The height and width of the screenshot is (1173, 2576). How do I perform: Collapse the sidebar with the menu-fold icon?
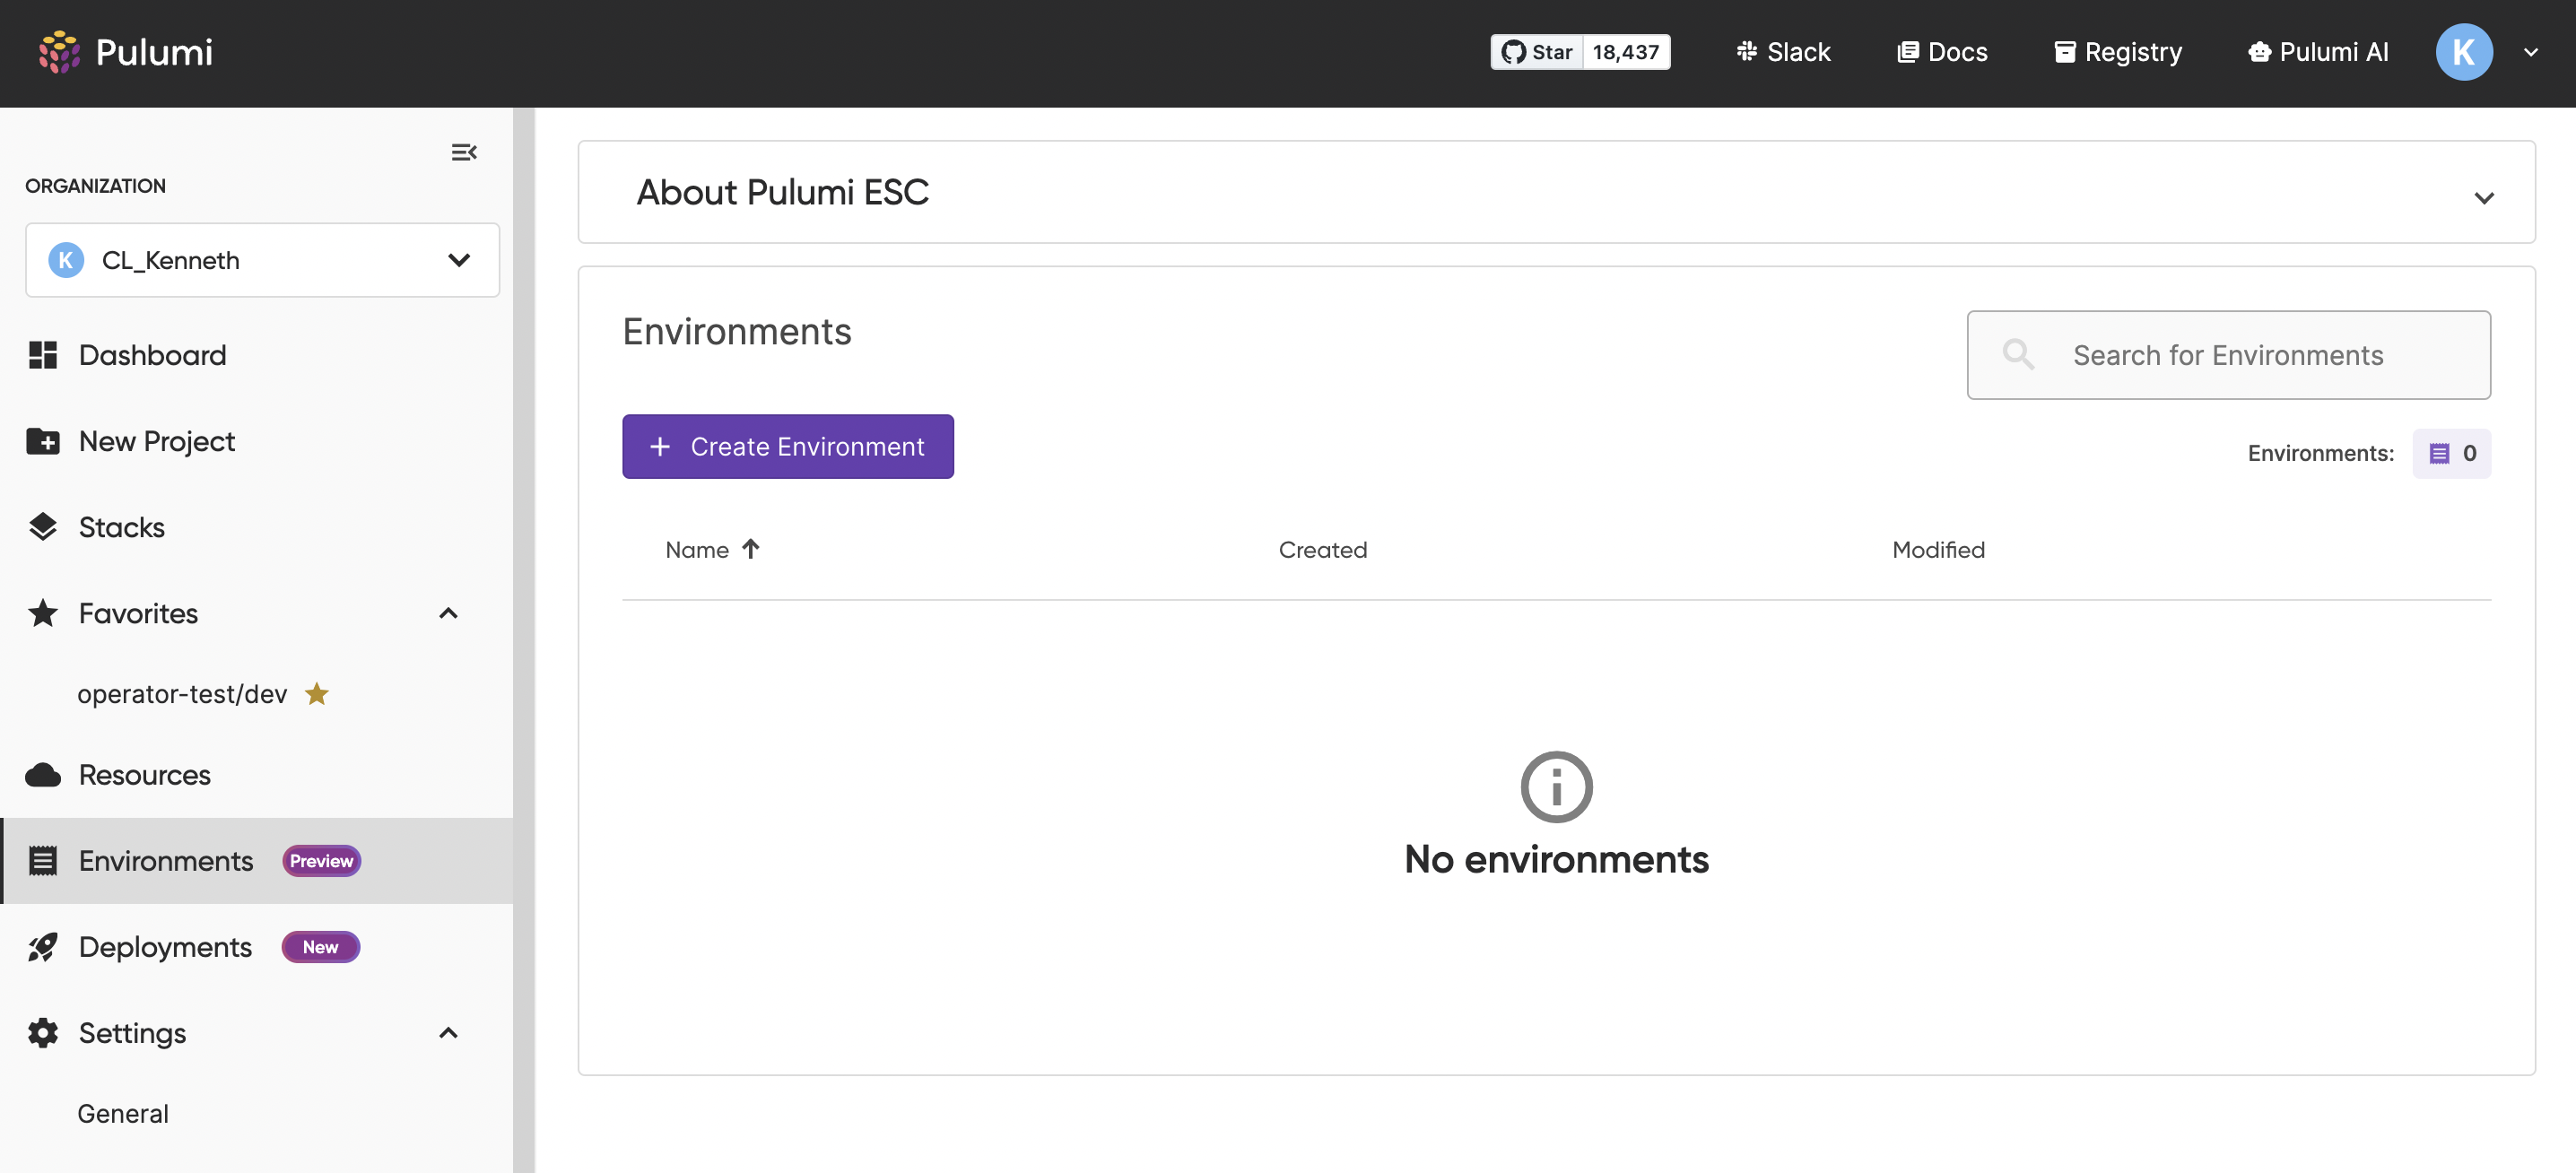tap(464, 152)
